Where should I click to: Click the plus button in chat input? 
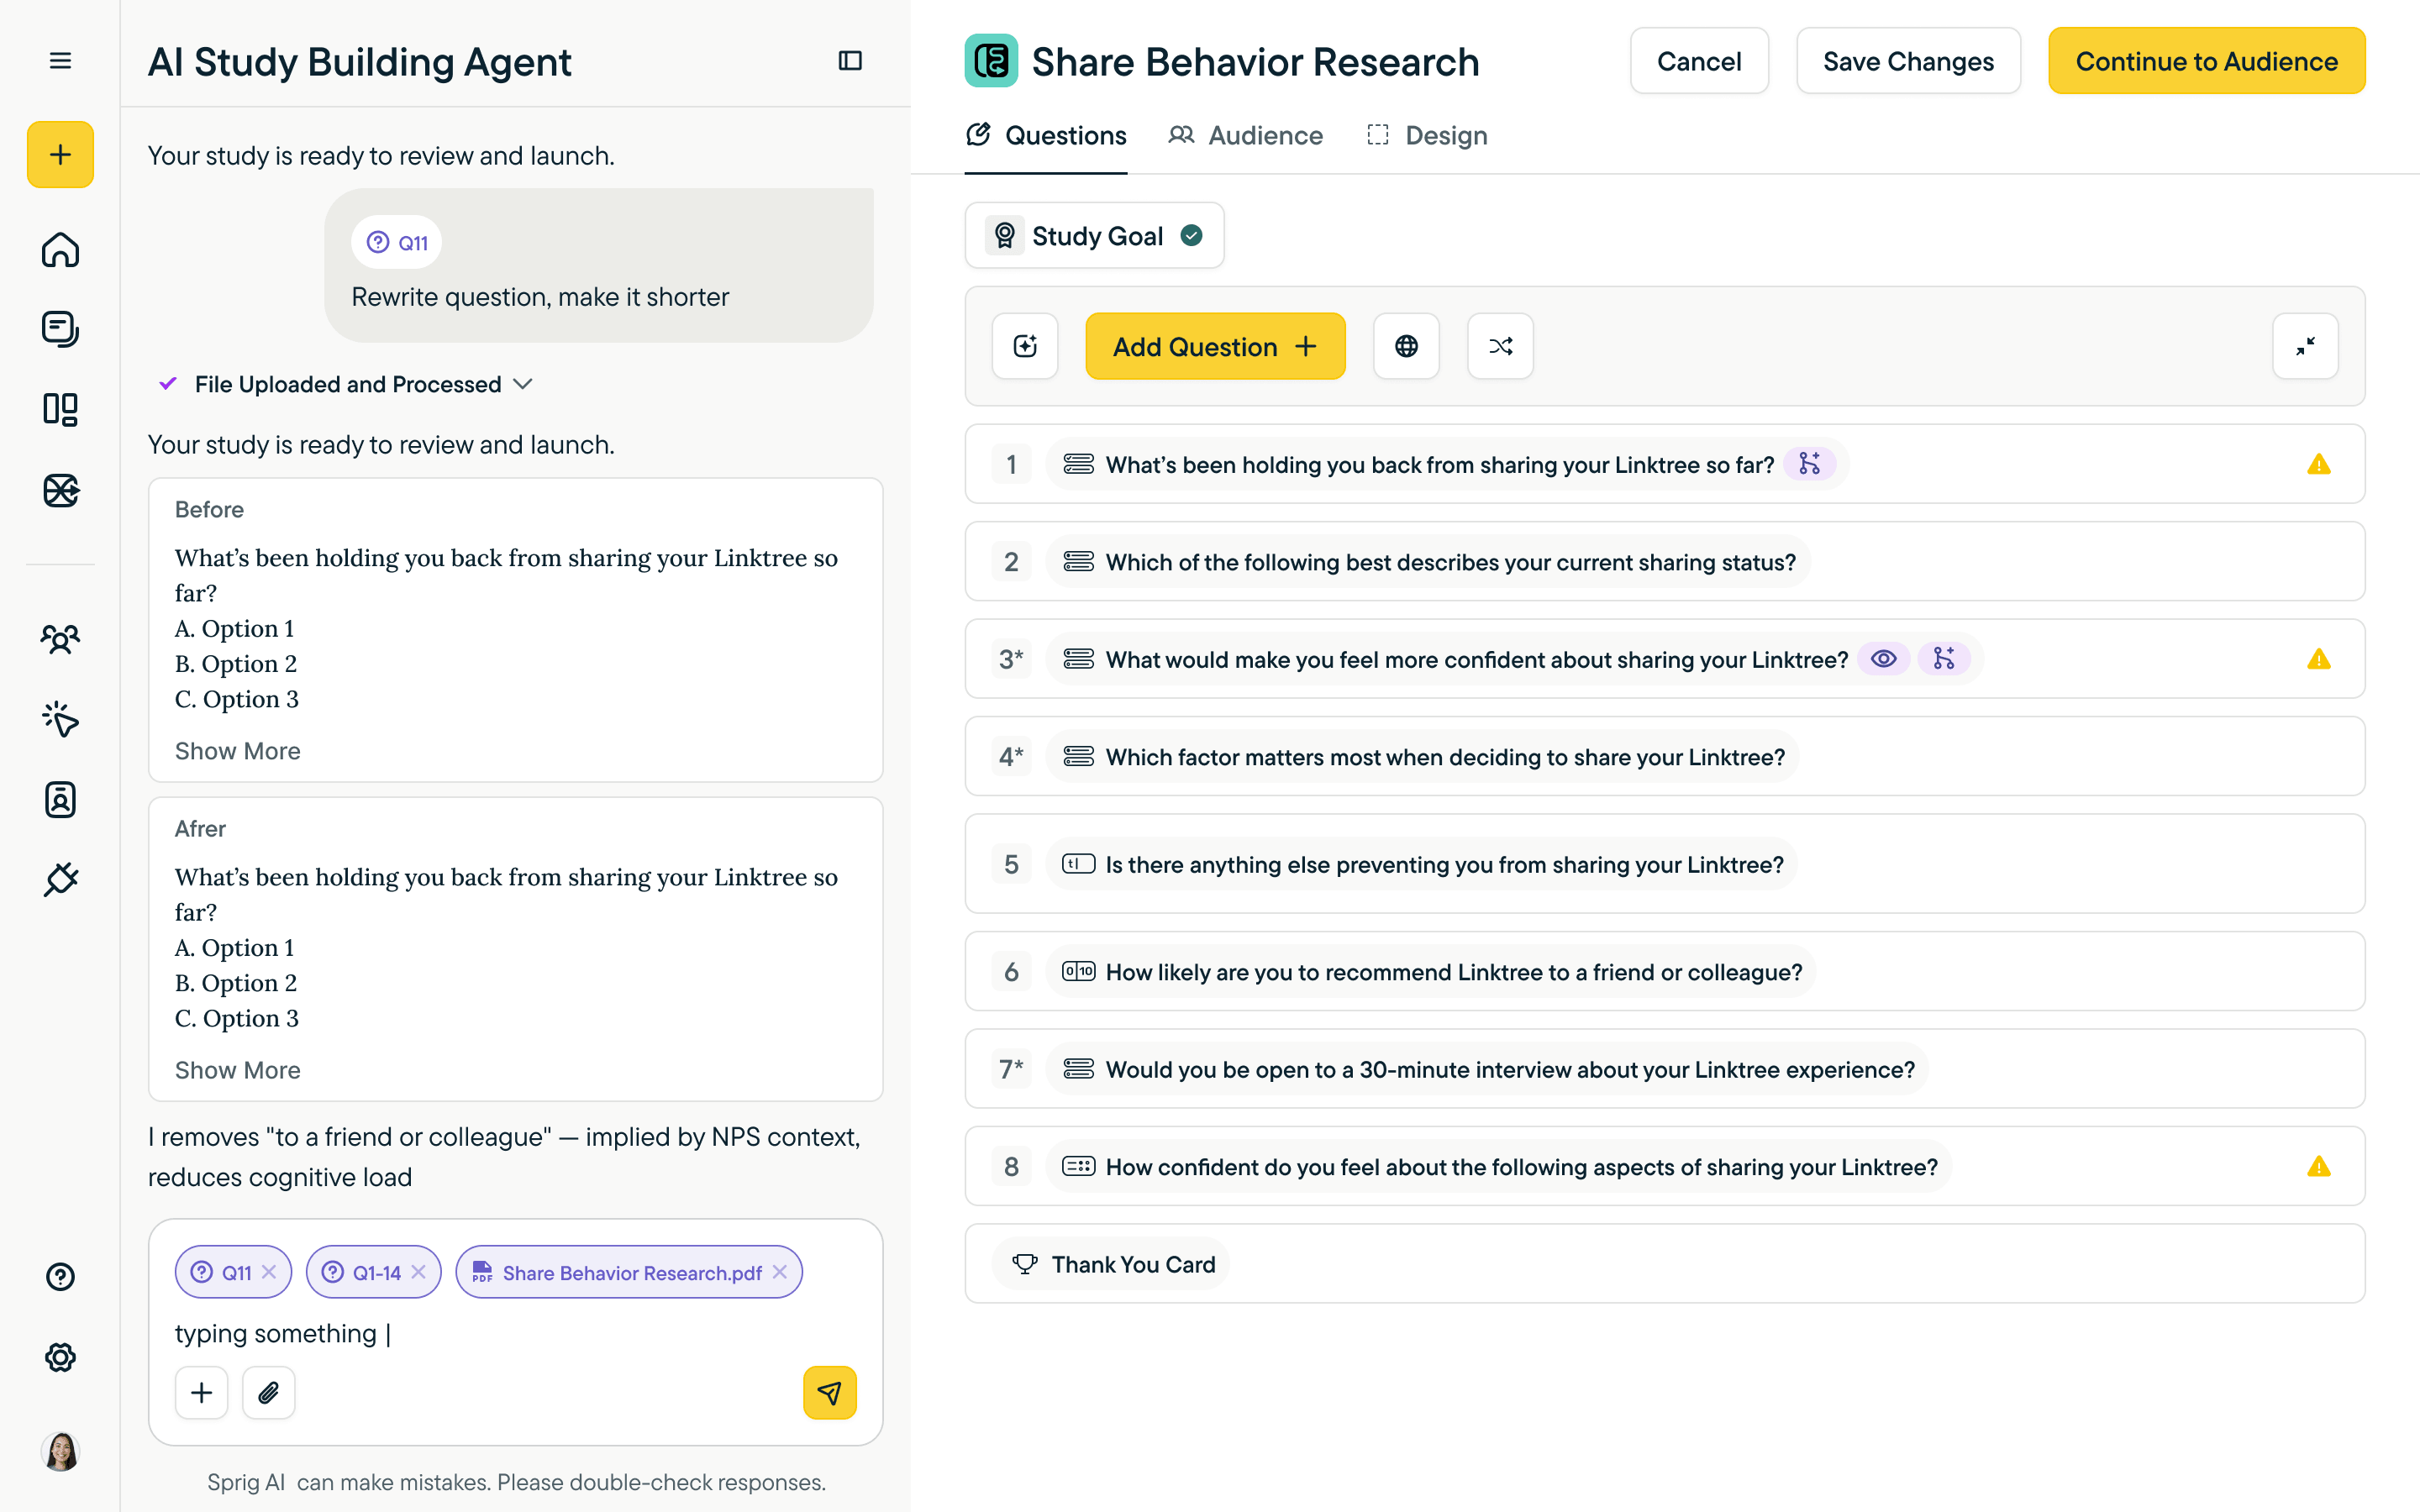pos(201,1392)
